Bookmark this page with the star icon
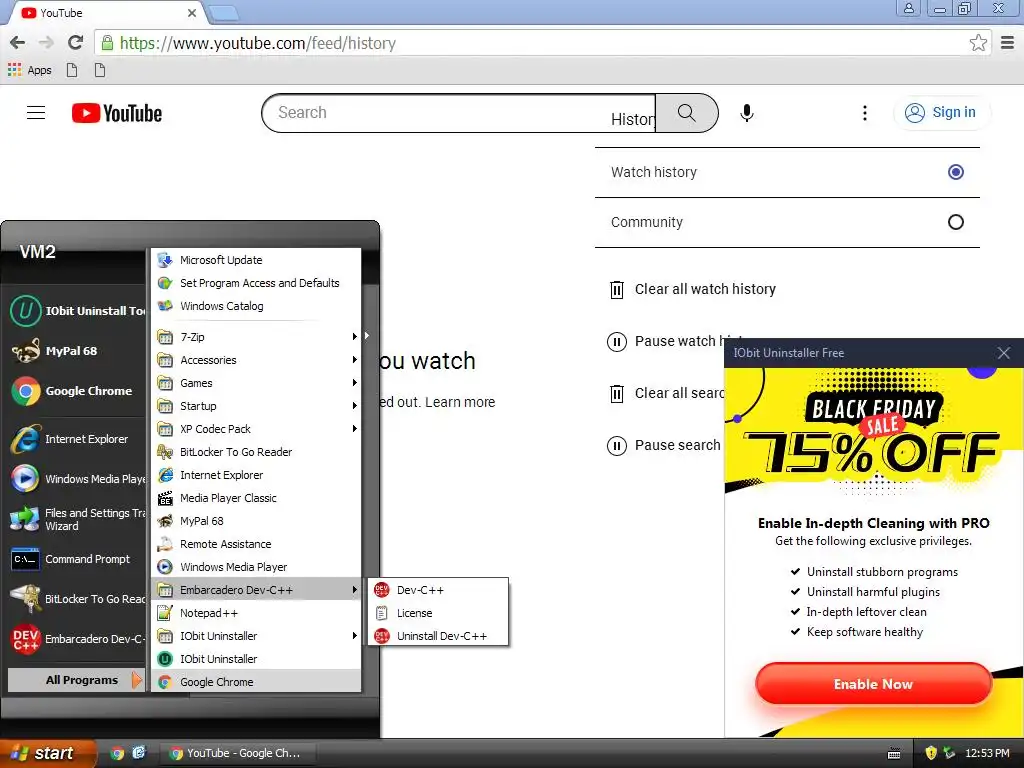 (978, 43)
